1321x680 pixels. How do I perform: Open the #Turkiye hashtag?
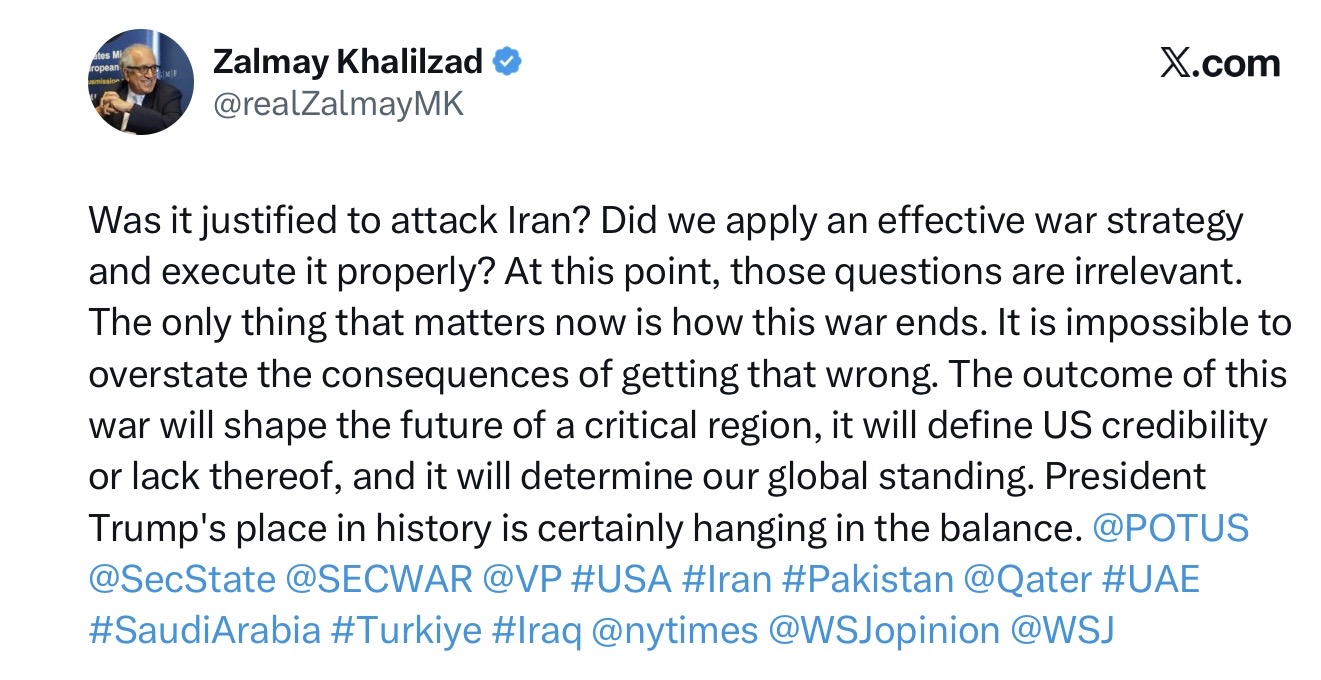[x=409, y=631]
